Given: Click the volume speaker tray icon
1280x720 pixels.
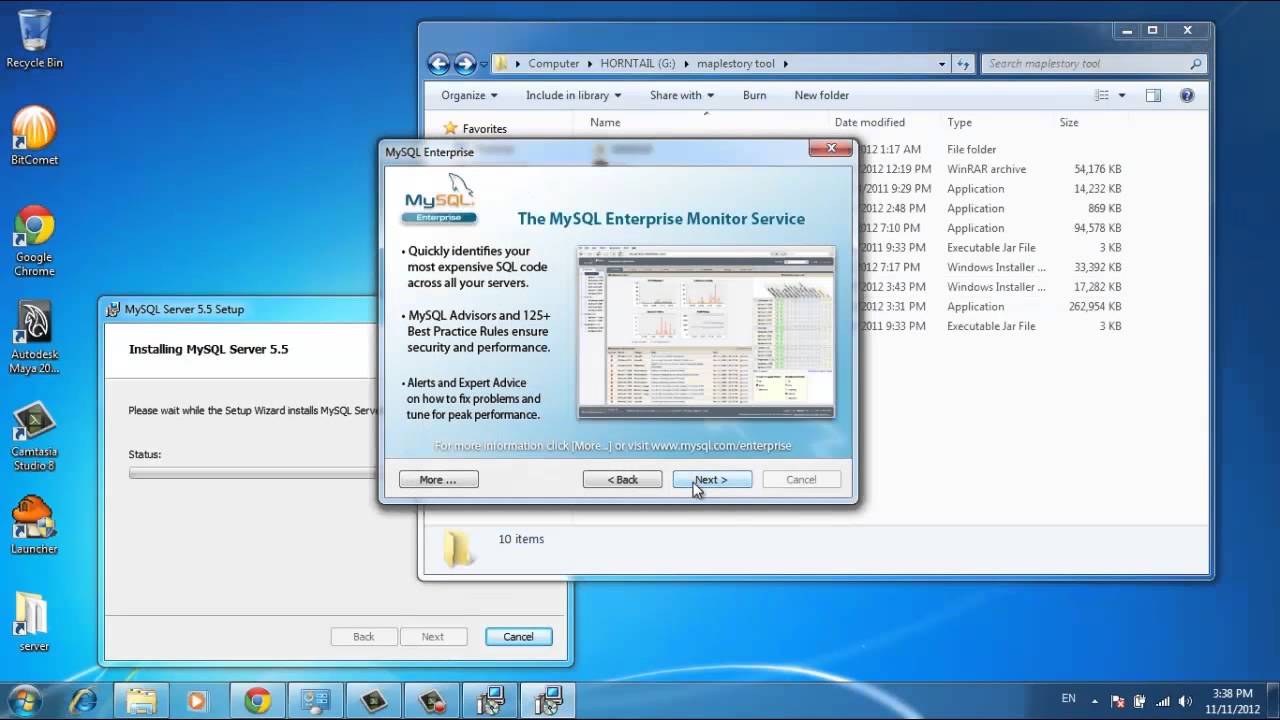Looking at the screenshot, I should tap(1185, 701).
